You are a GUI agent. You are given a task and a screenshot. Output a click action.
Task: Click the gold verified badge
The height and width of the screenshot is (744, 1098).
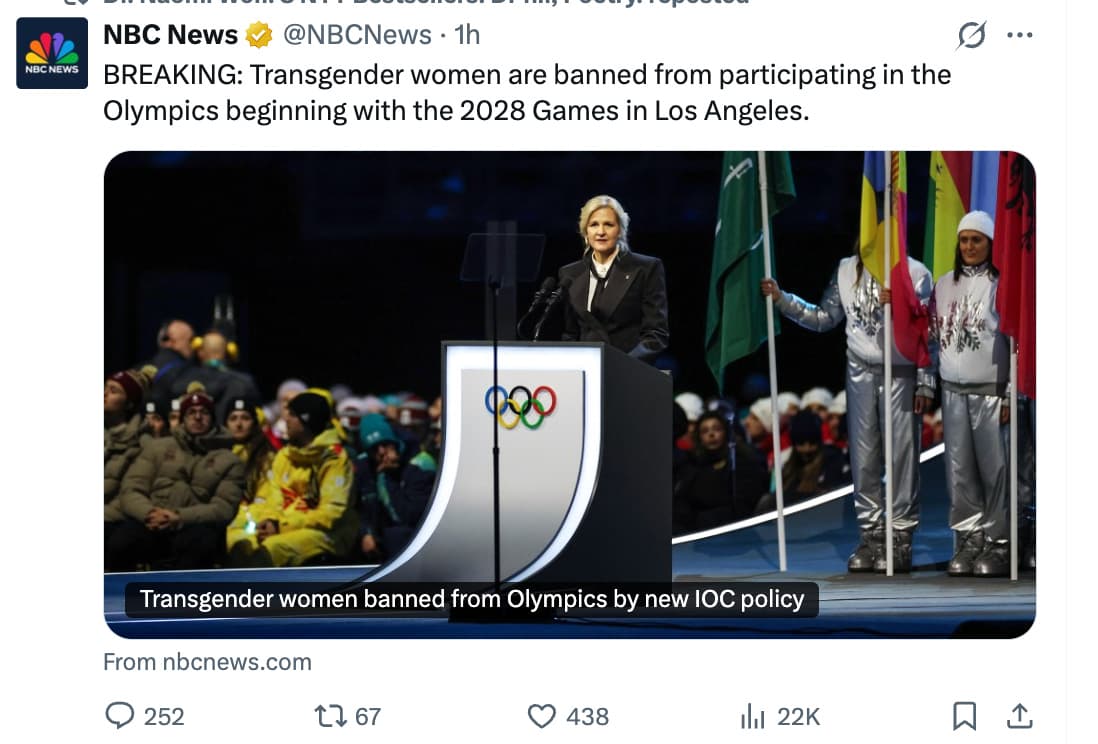[259, 36]
